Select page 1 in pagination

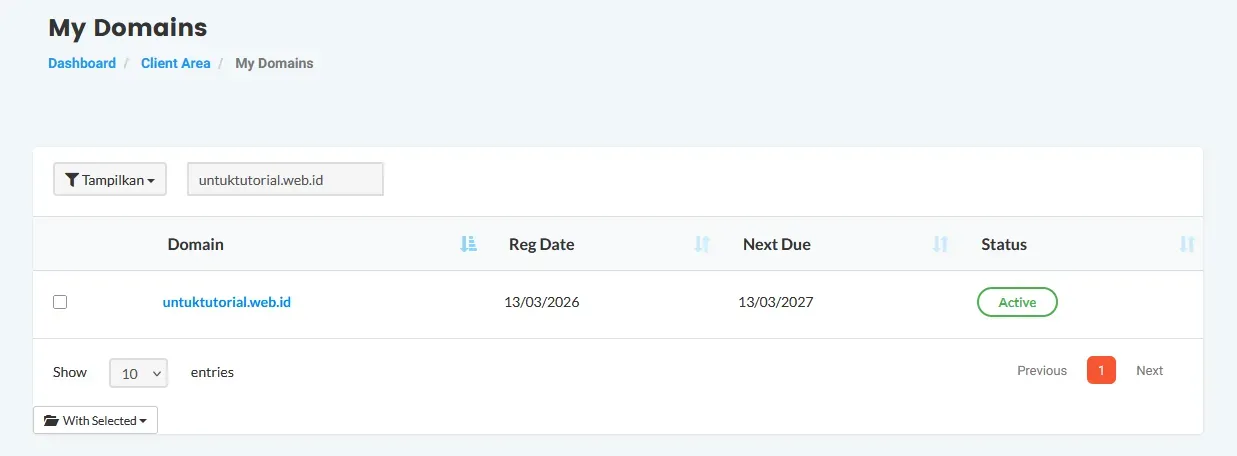click(x=1101, y=371)
